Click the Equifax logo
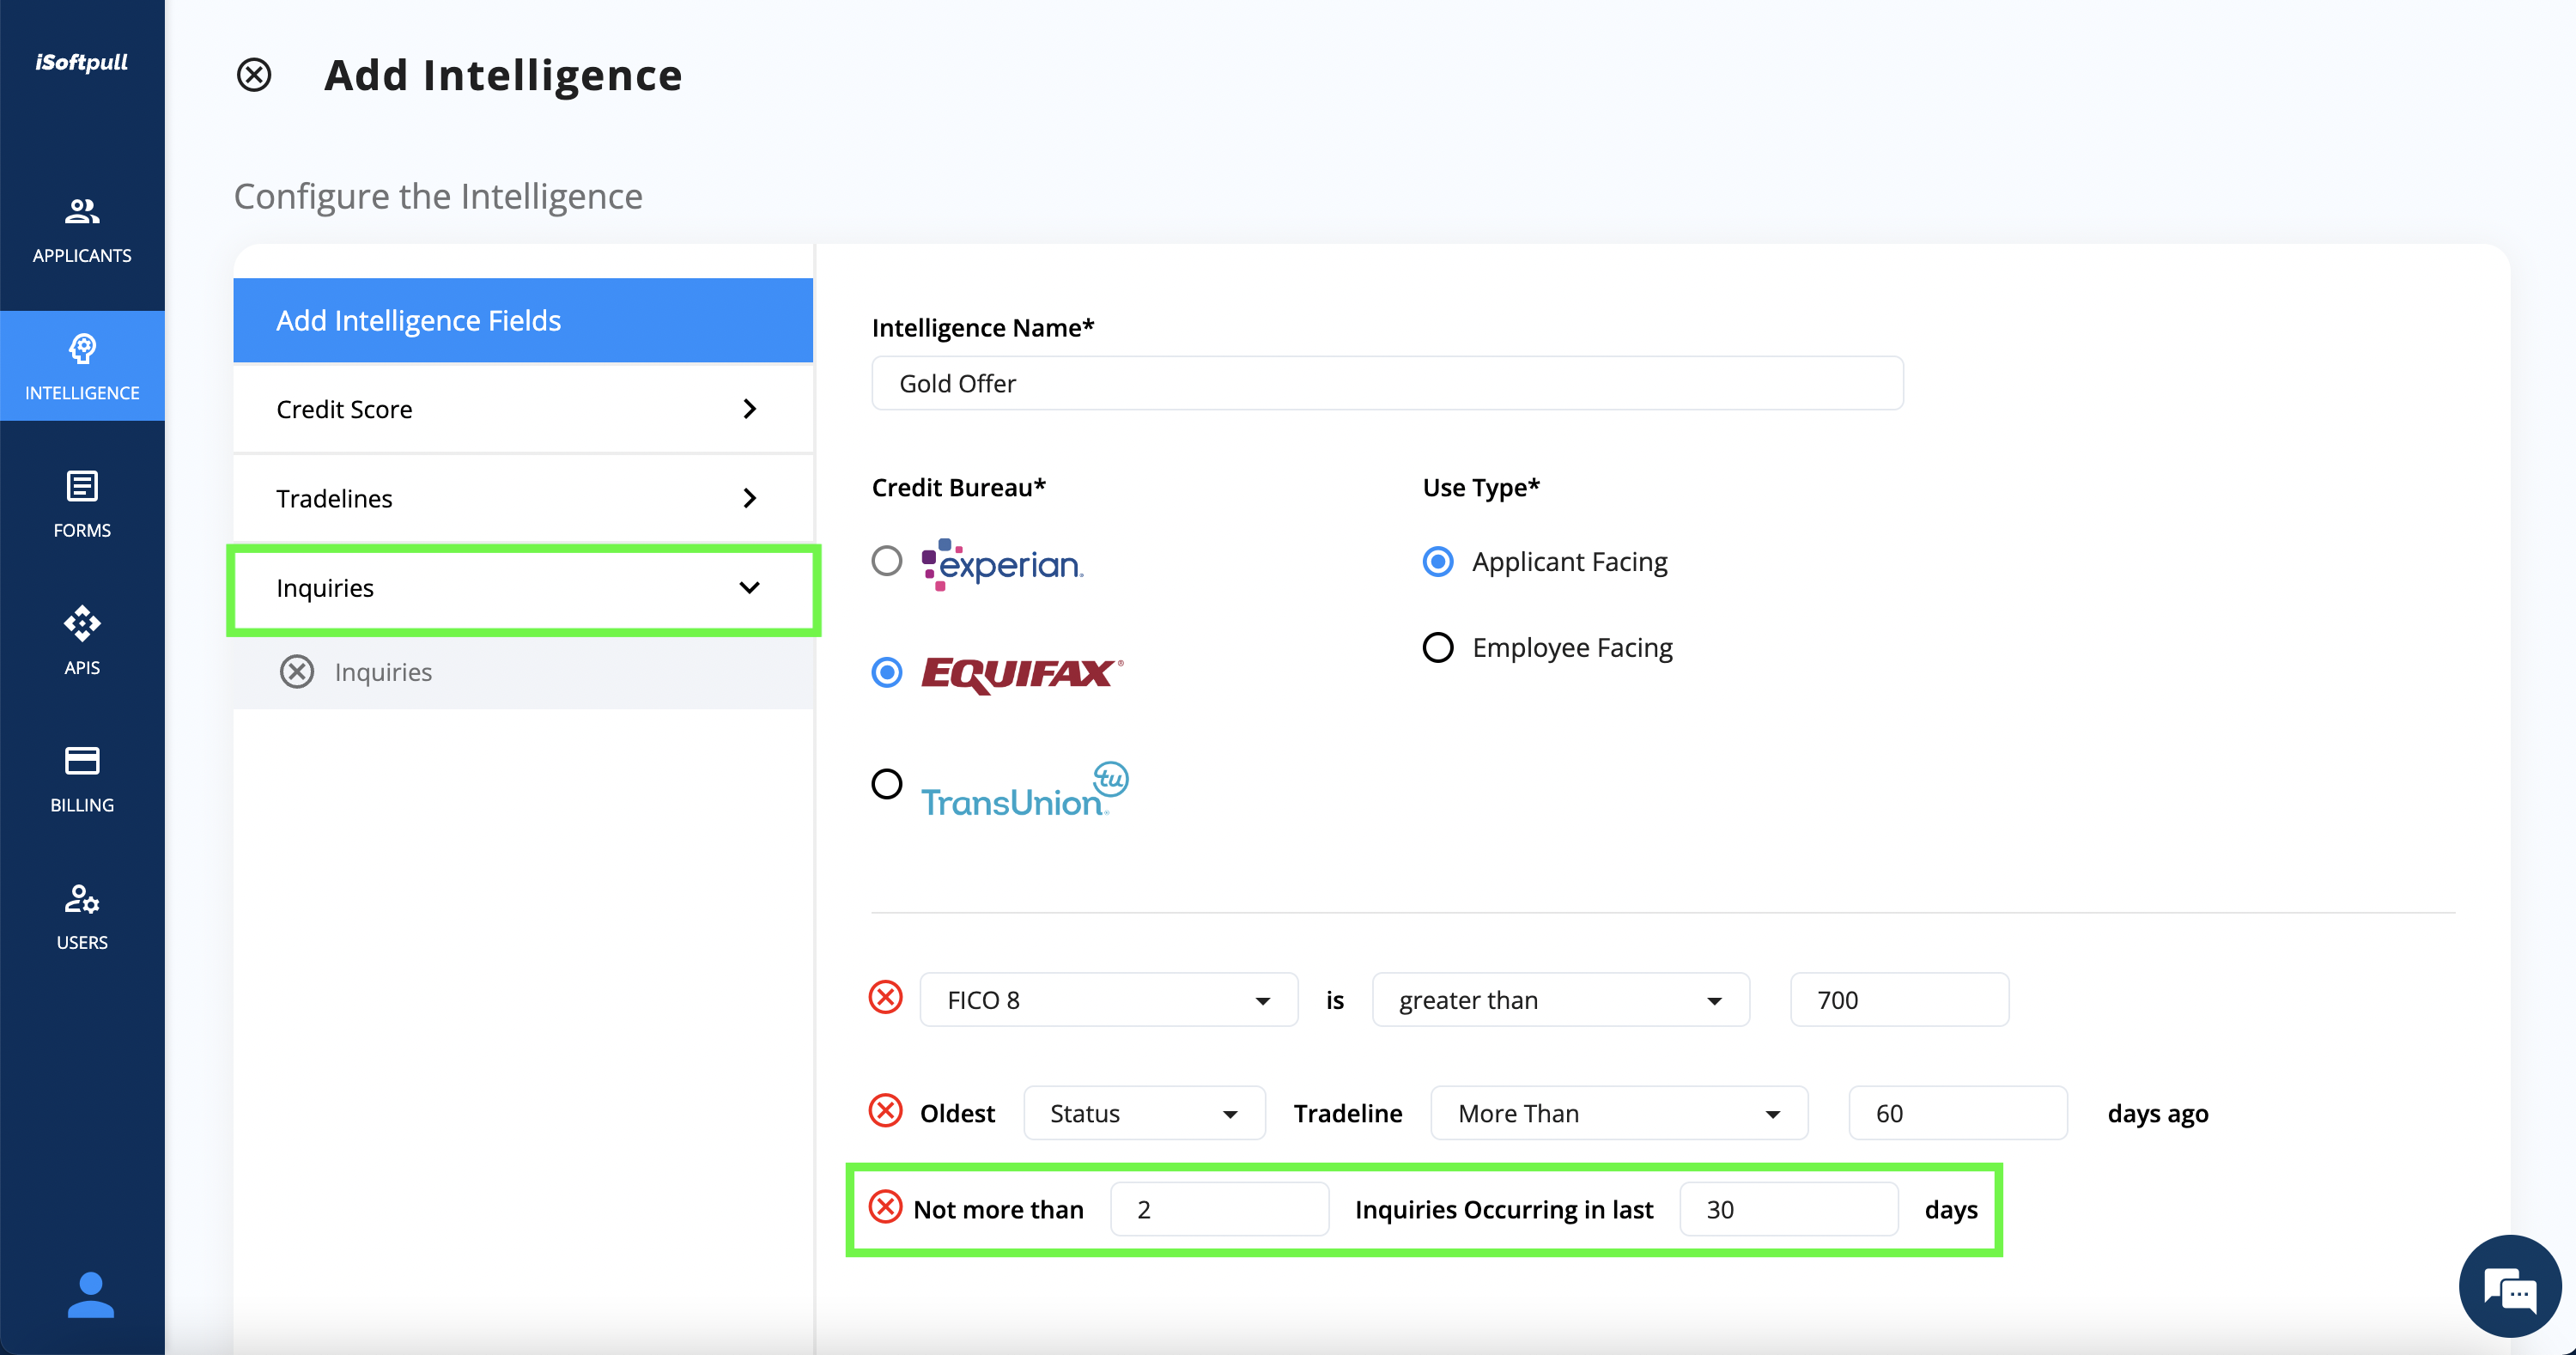This screenshot has height=1355, width=2576. pyautogui.click(x=1022, y=674)
